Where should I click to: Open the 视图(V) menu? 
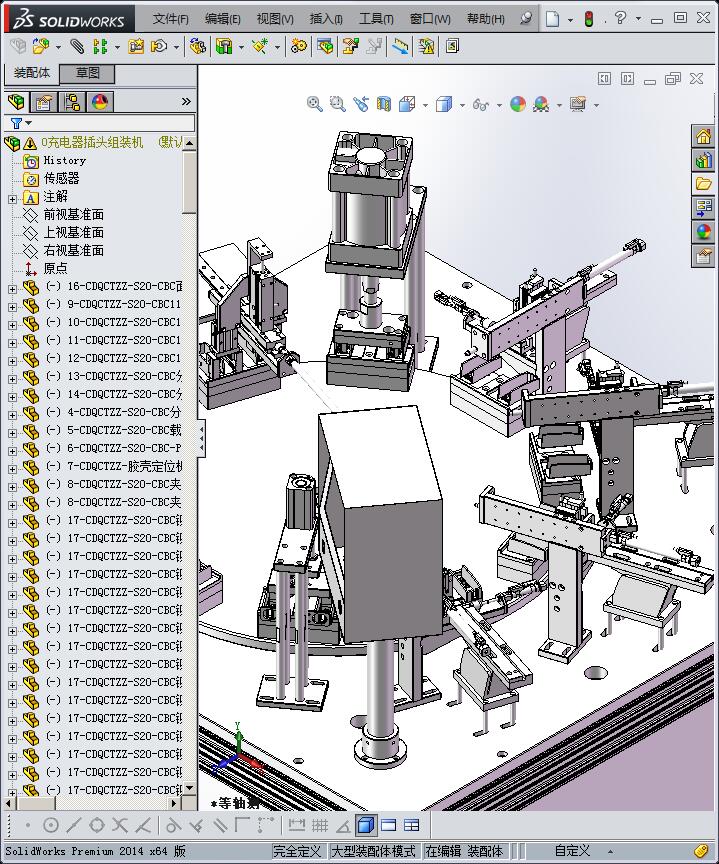[275, 19]
